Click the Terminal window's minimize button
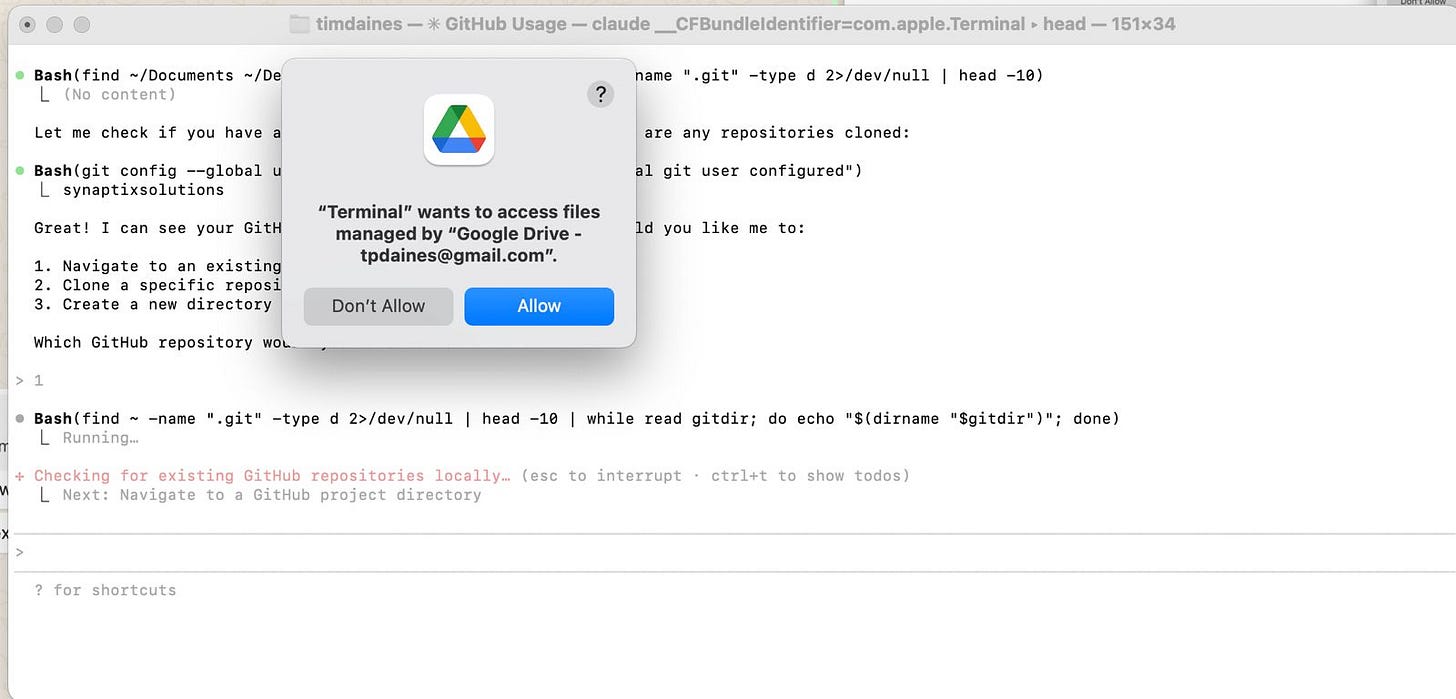 coord(54,23)
